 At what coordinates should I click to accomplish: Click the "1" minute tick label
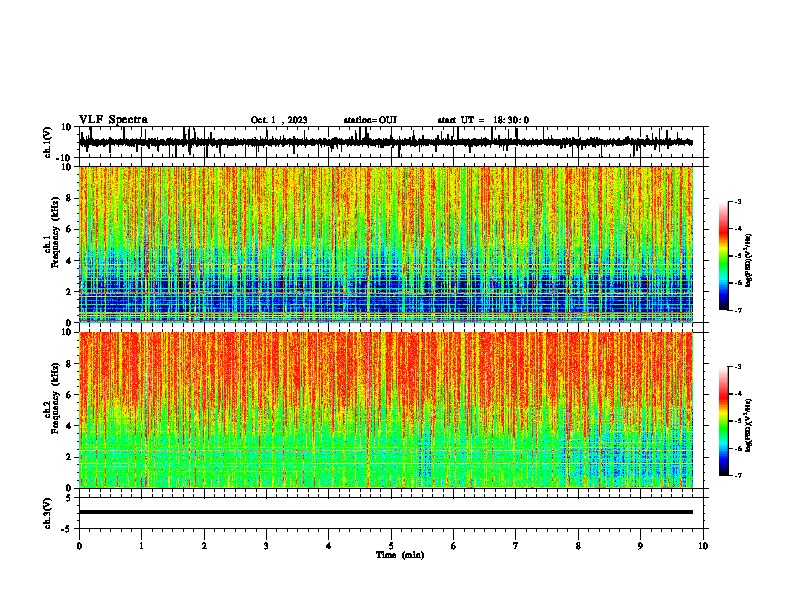click(142, 546)
